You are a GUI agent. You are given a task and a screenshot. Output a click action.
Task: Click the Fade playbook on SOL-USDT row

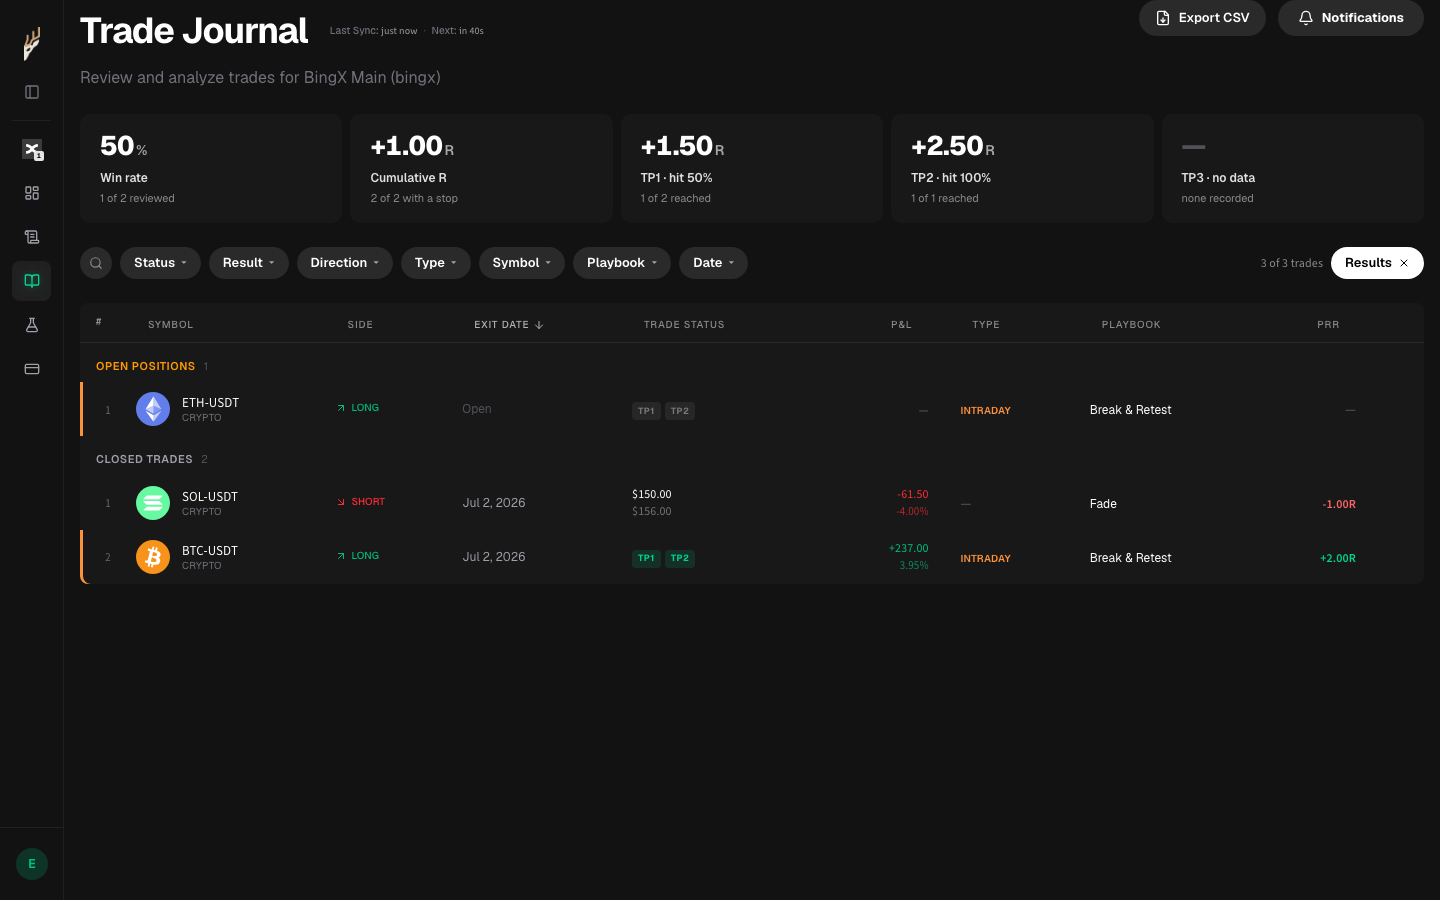1103,504
